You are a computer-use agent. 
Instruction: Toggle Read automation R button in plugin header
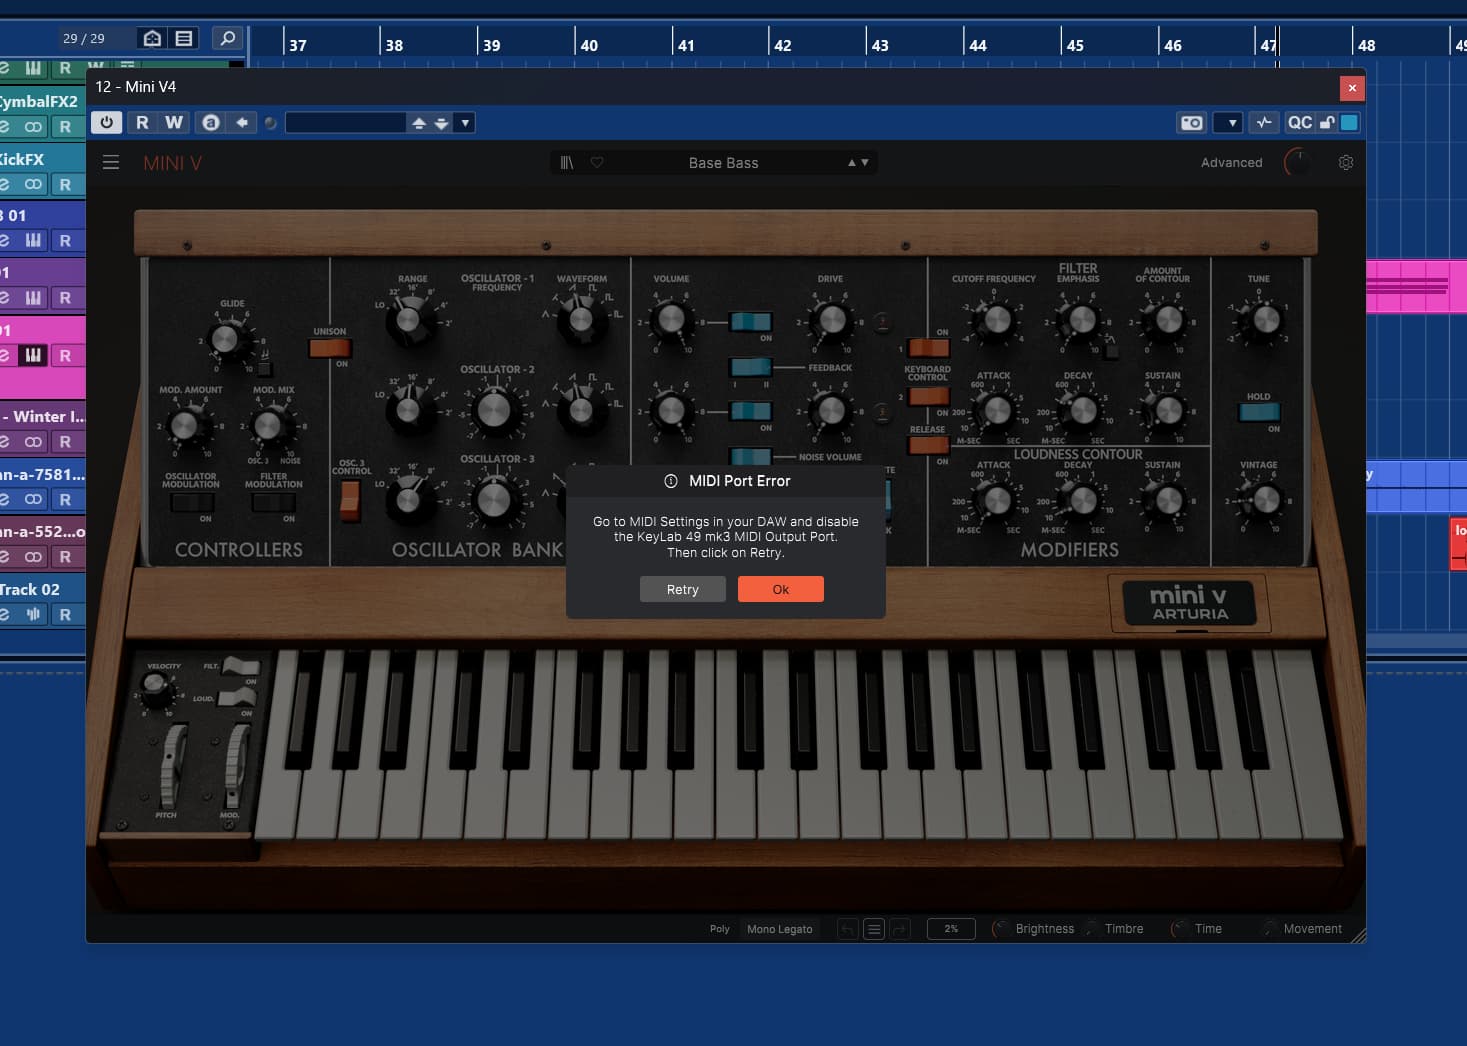click(142, 122)
